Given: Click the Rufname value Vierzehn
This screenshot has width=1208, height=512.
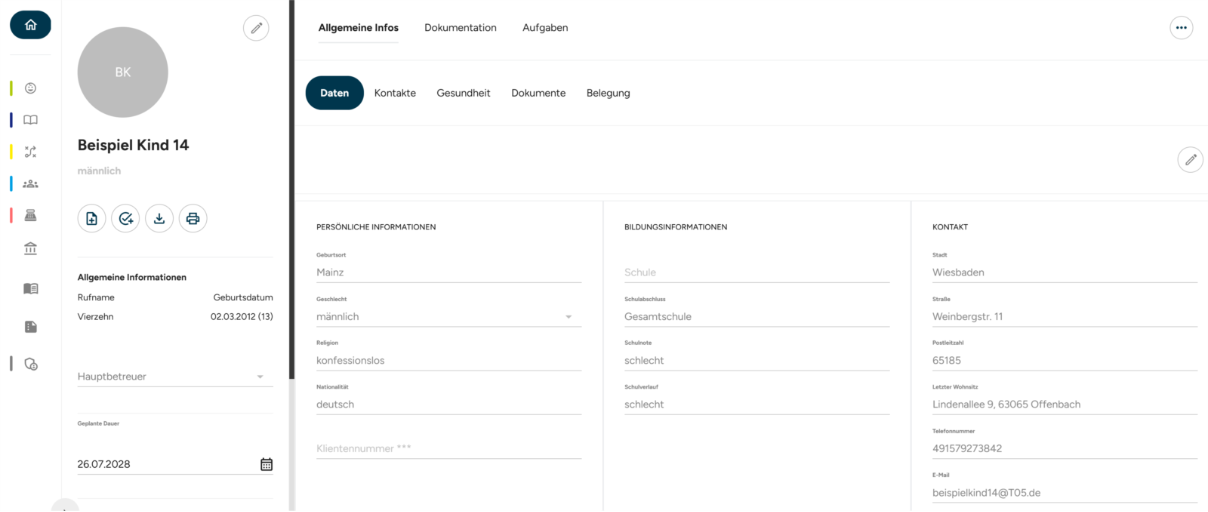Looking at the screenshot, I should (x=97, y=316).
